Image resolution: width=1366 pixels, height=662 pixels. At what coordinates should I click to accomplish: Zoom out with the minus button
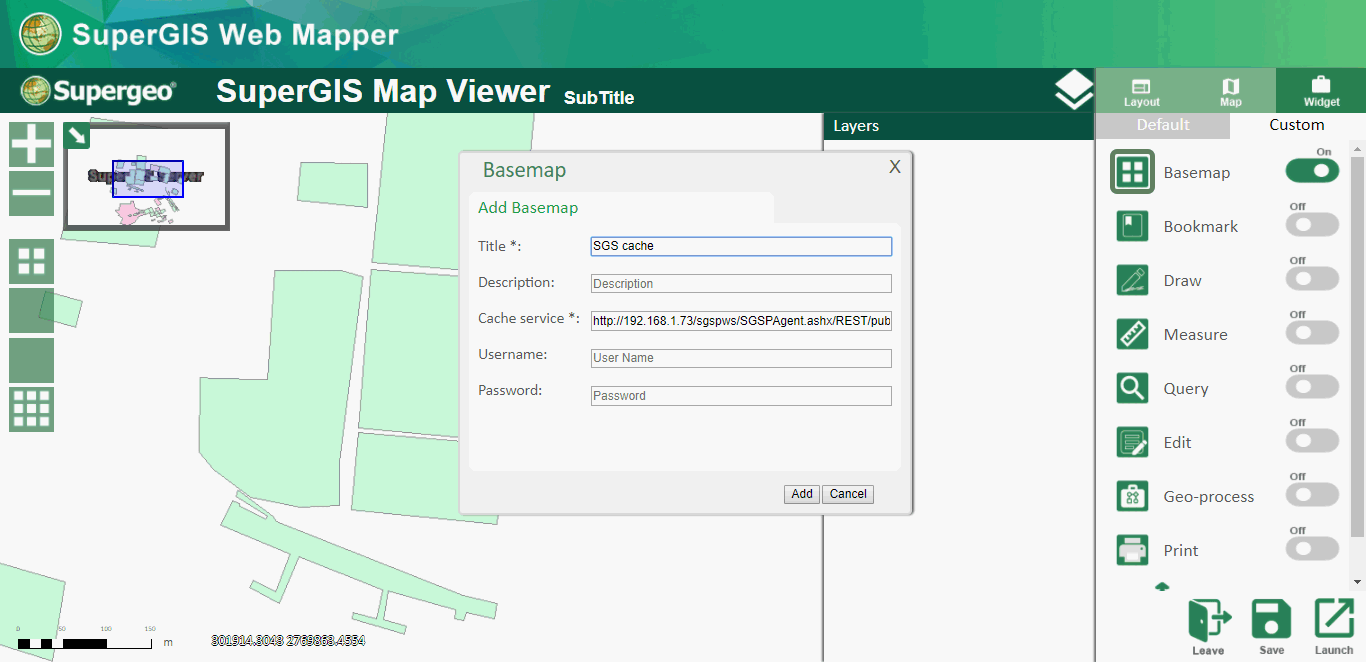tap(32, 193)
